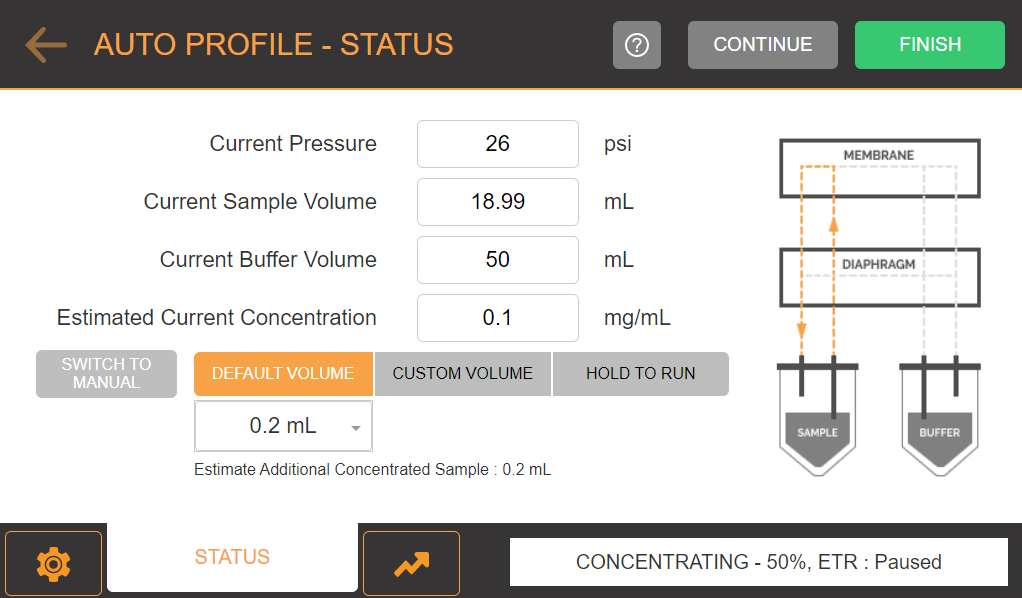Switch to CUSTOM VOLUME mode
The height and width of the screenshot is (598, 1022).
[463, 374]
